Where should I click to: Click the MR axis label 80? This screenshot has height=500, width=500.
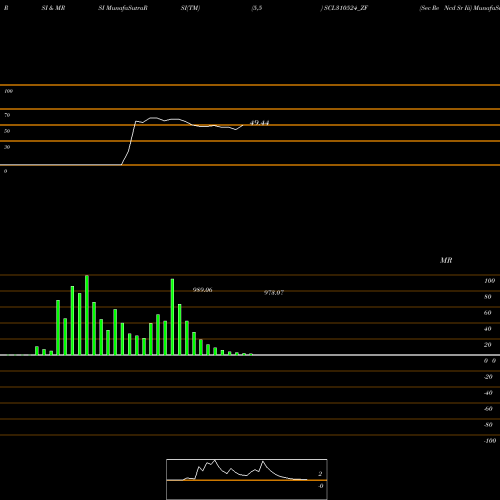[x=488, y=297]
